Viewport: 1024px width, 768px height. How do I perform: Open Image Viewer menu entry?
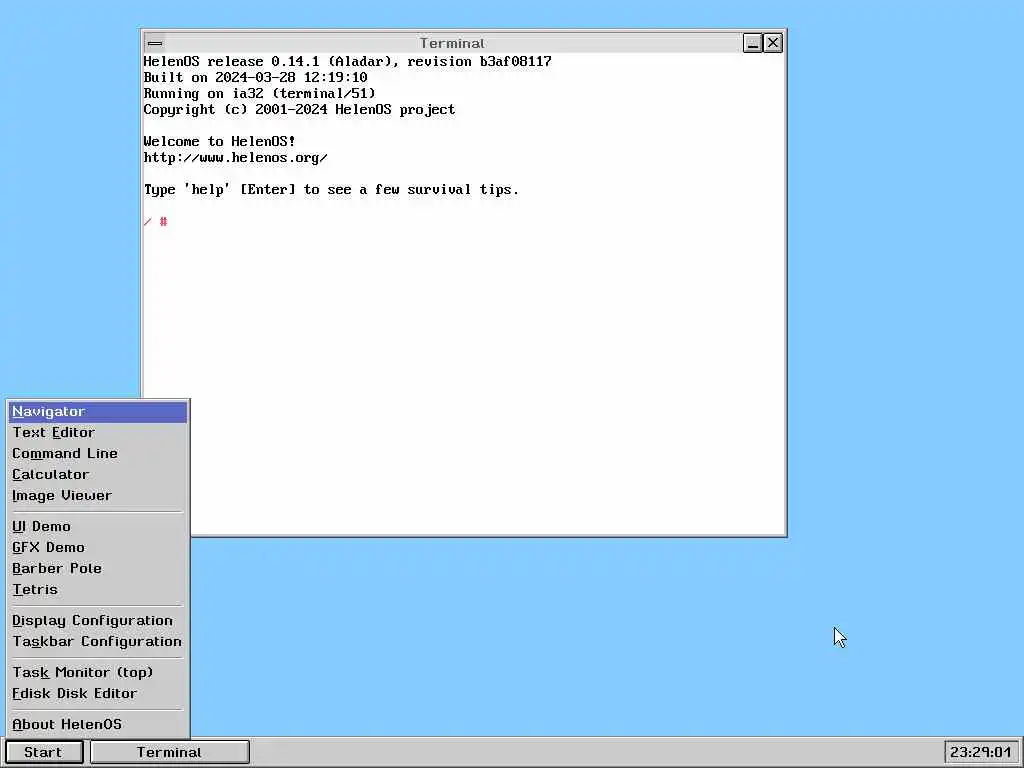98,496
